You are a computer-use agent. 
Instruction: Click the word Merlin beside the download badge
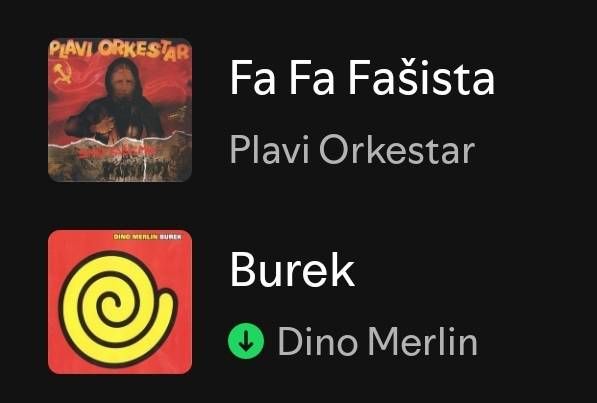click(422, 341)
